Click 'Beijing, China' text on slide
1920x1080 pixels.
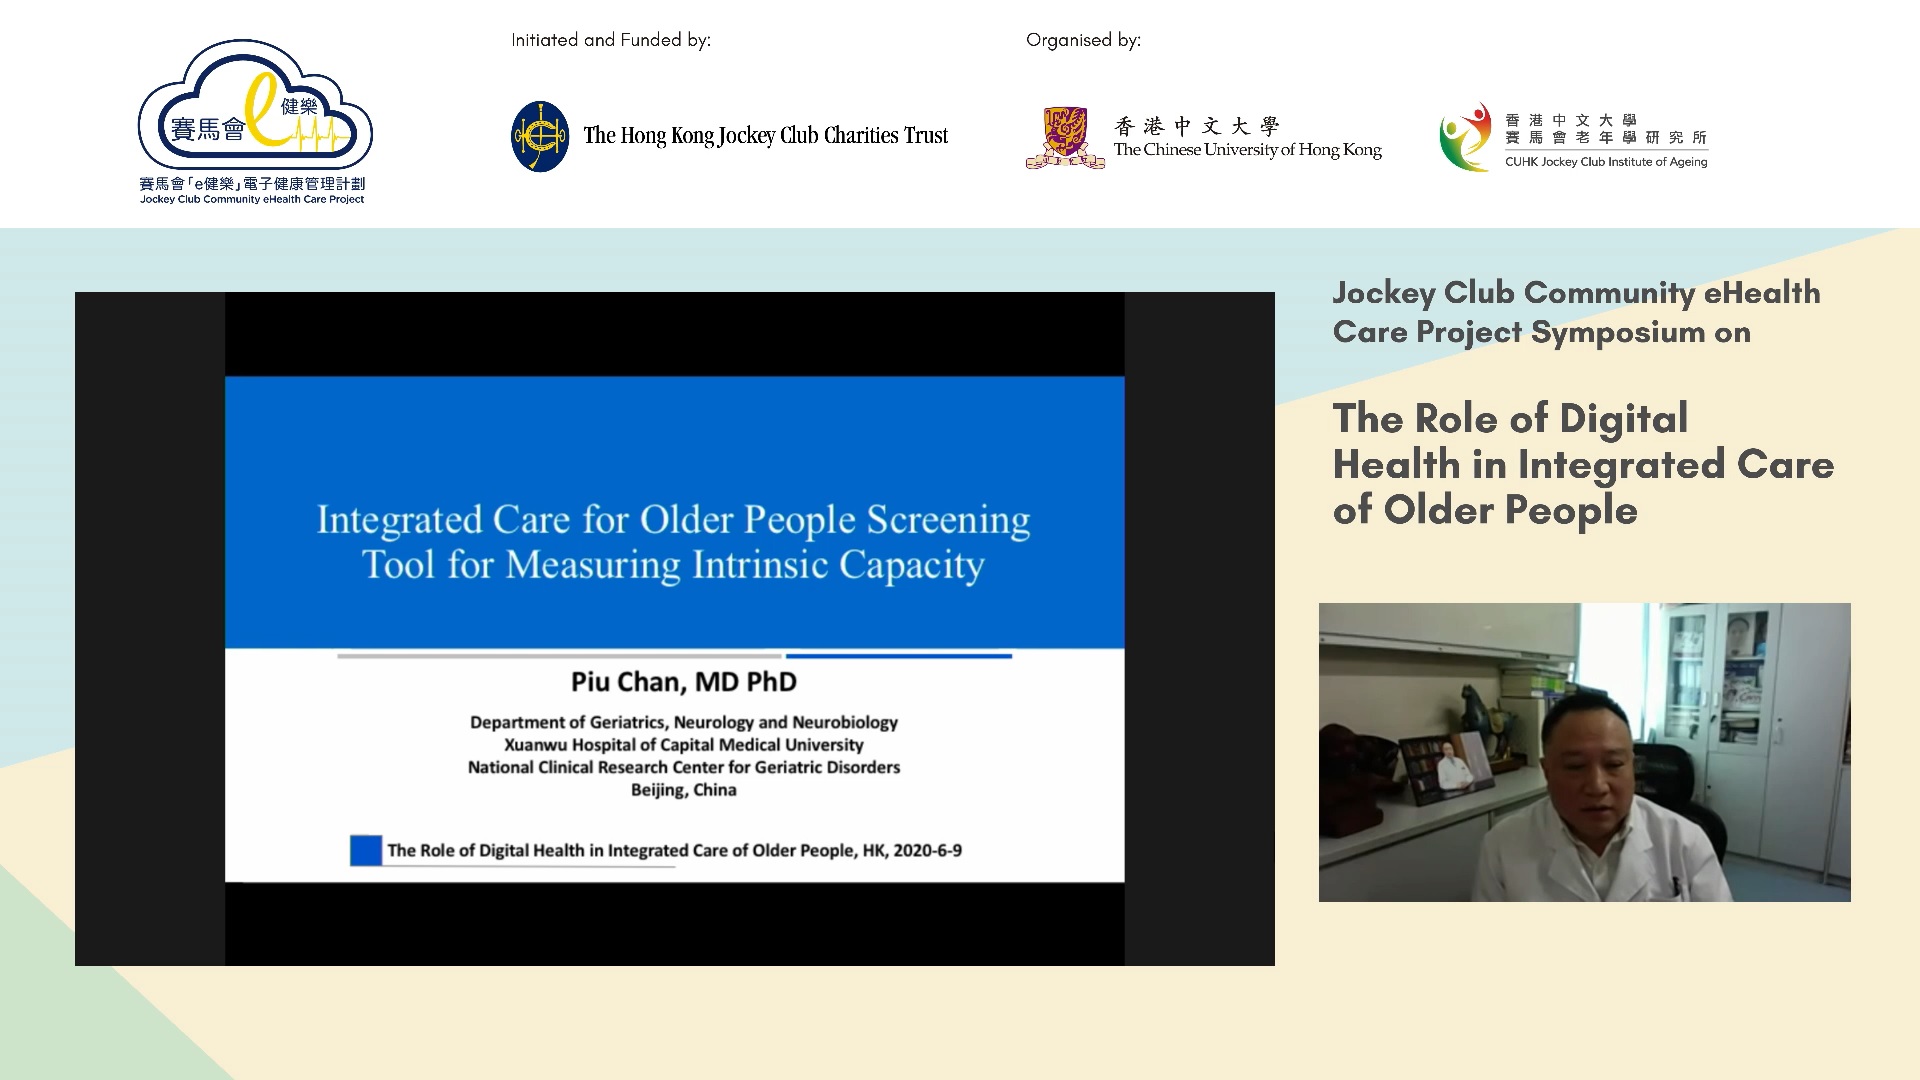click(684, 790)
